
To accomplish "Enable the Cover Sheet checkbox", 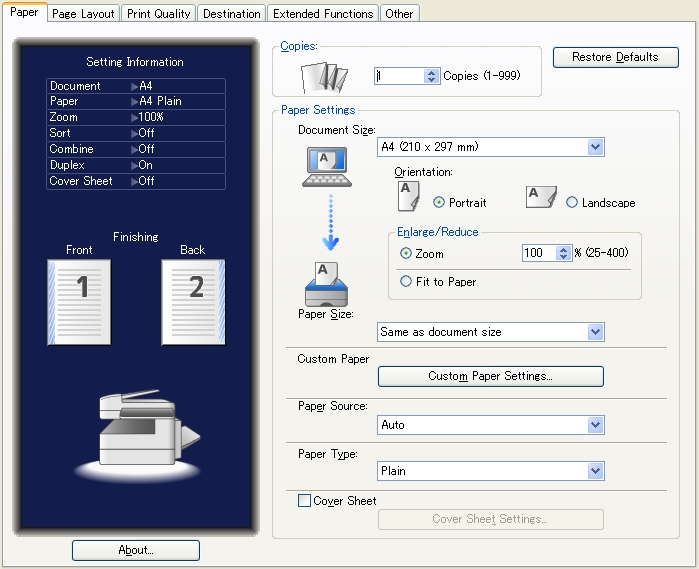I will pyautogui.click(x=305, y=501).
